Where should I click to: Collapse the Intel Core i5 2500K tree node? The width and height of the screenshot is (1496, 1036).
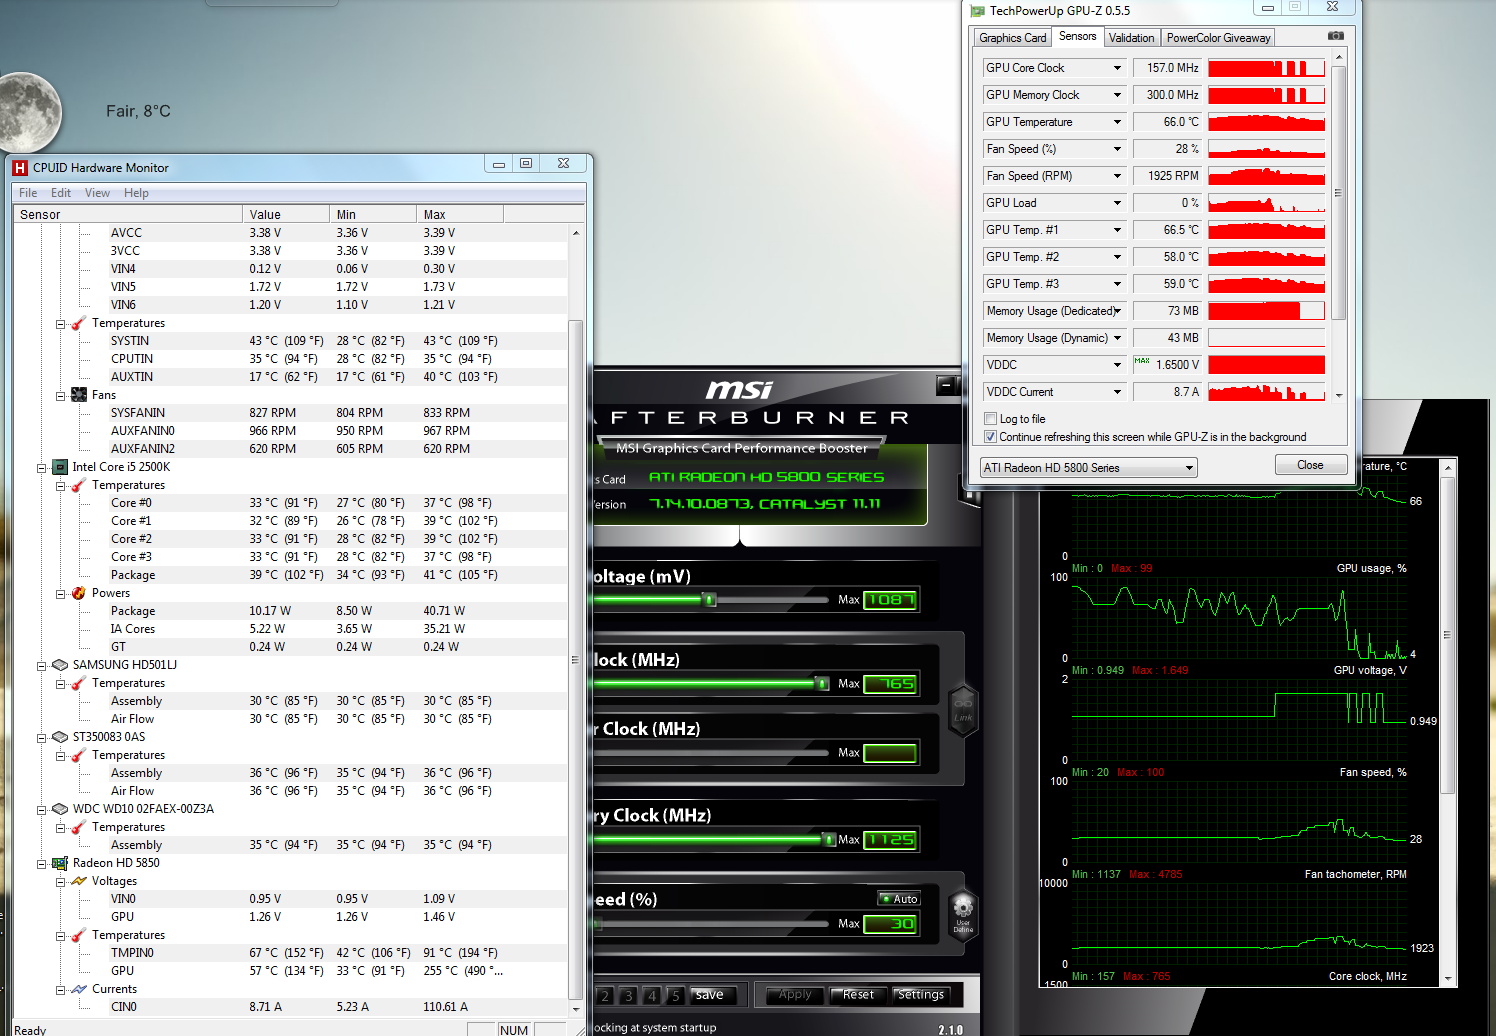[42, 468]
